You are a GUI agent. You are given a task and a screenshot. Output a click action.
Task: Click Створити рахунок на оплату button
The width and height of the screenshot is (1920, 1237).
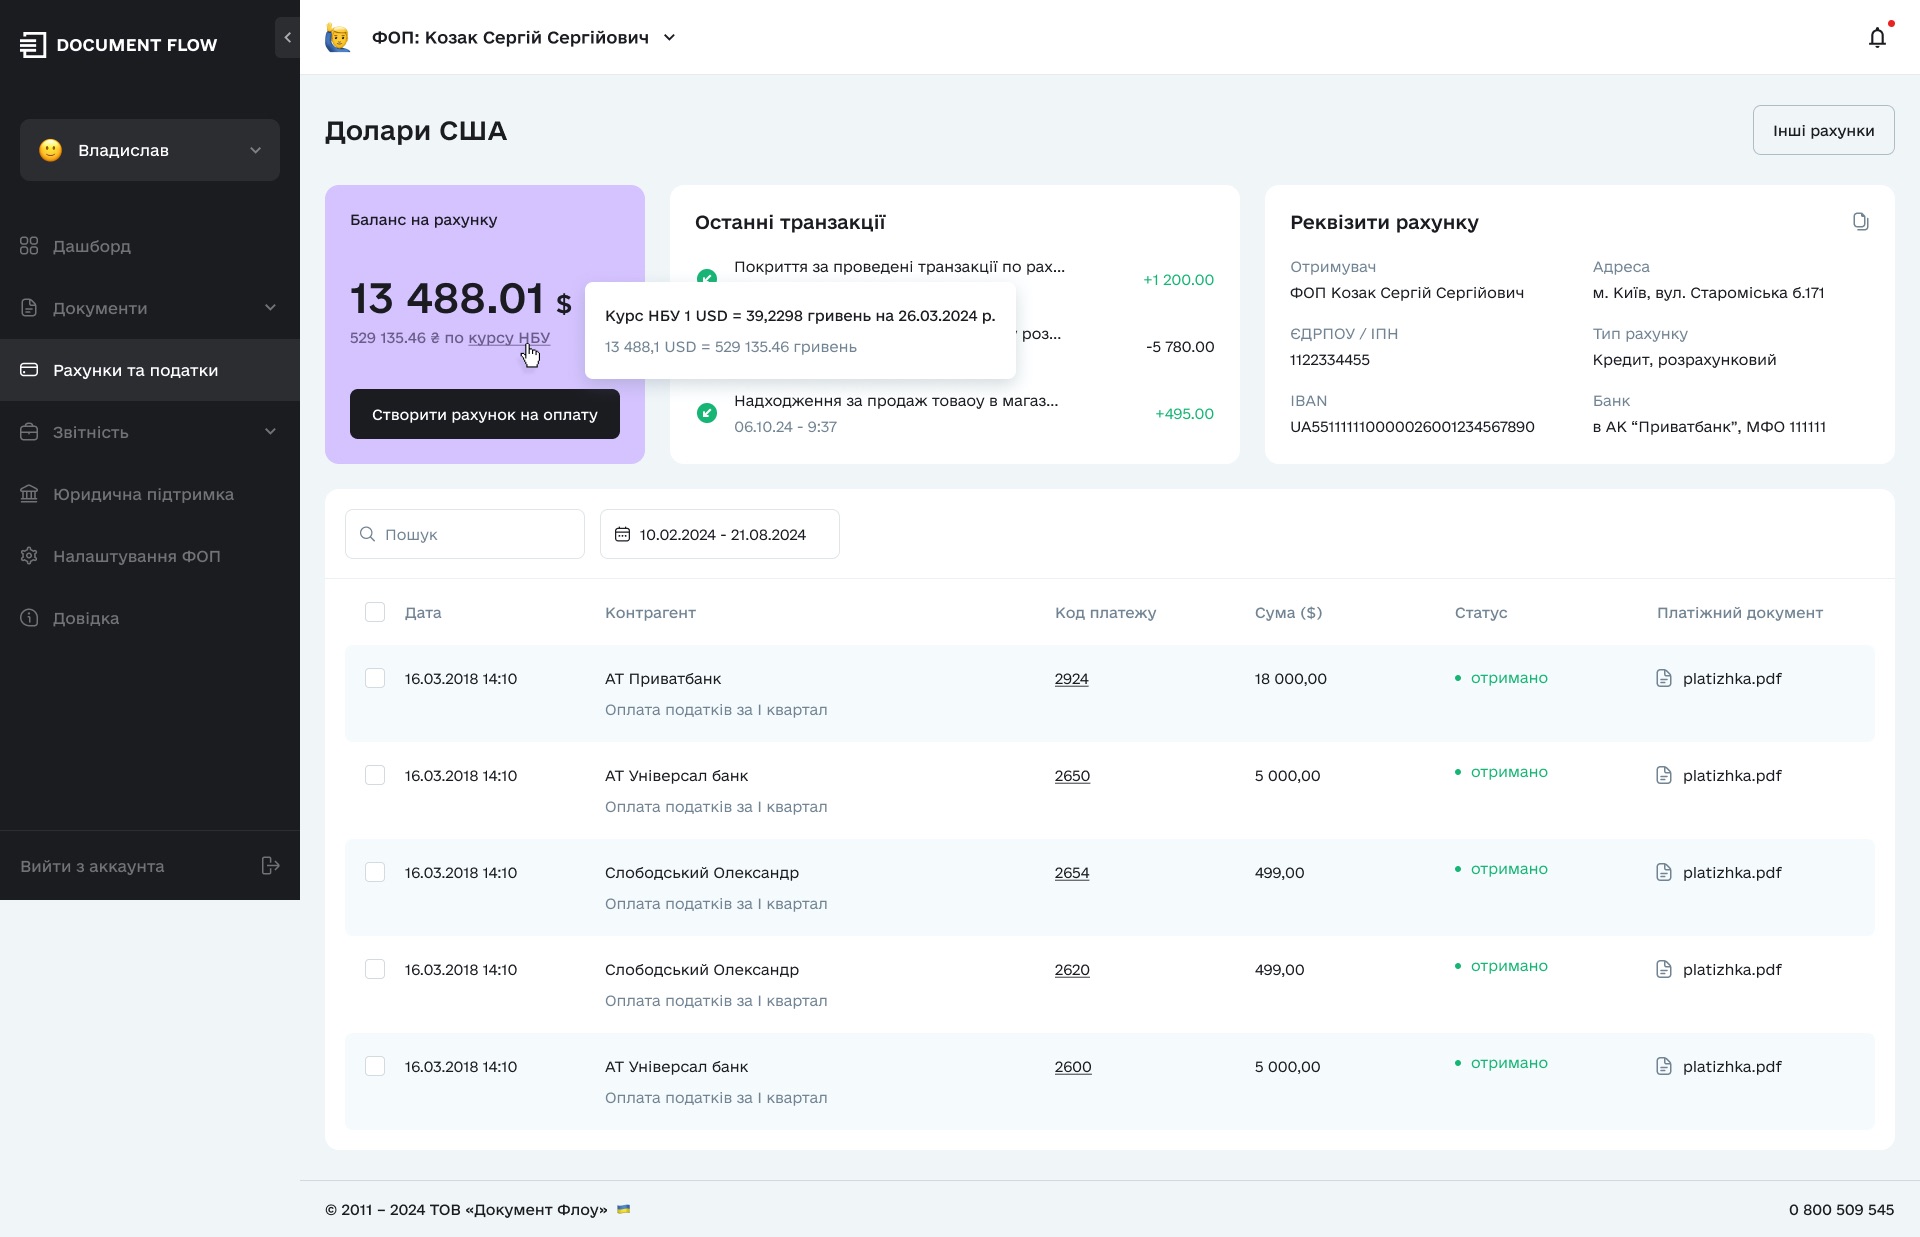click(485, 414)
